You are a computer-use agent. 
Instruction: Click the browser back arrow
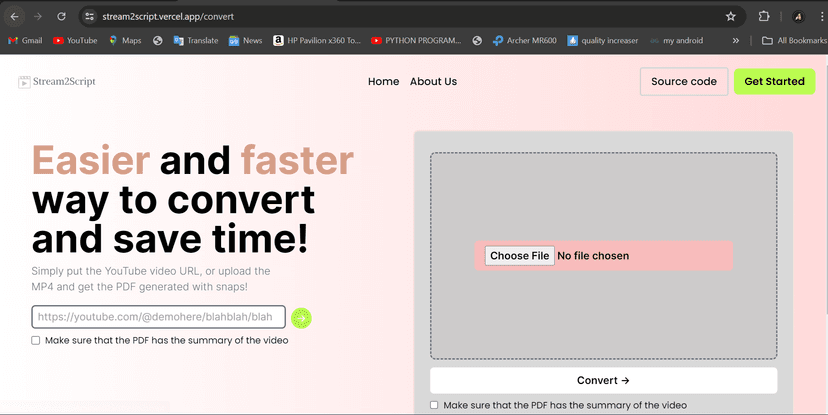14,16
